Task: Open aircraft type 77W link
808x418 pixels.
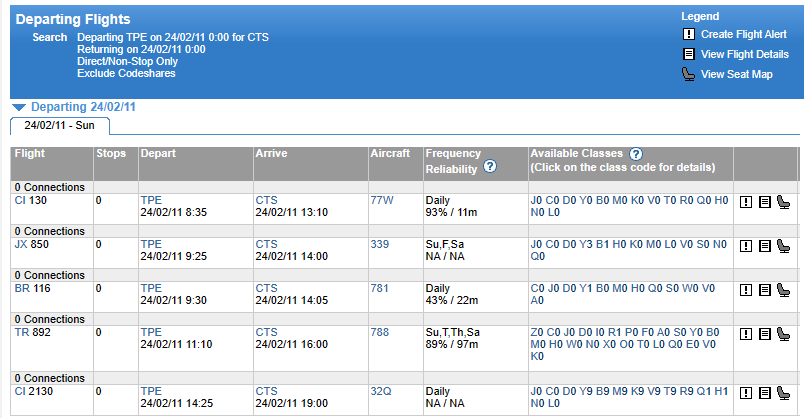Action: coord(382,200)
